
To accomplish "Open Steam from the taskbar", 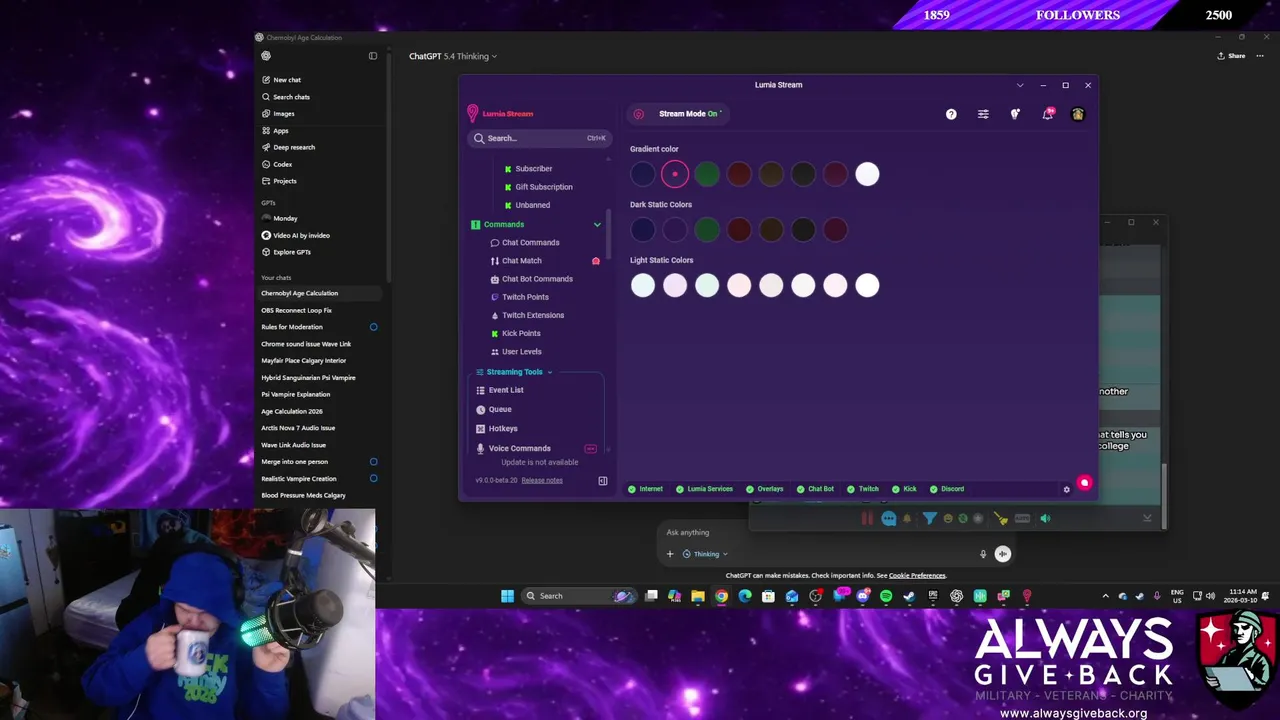I will [908, 596].
